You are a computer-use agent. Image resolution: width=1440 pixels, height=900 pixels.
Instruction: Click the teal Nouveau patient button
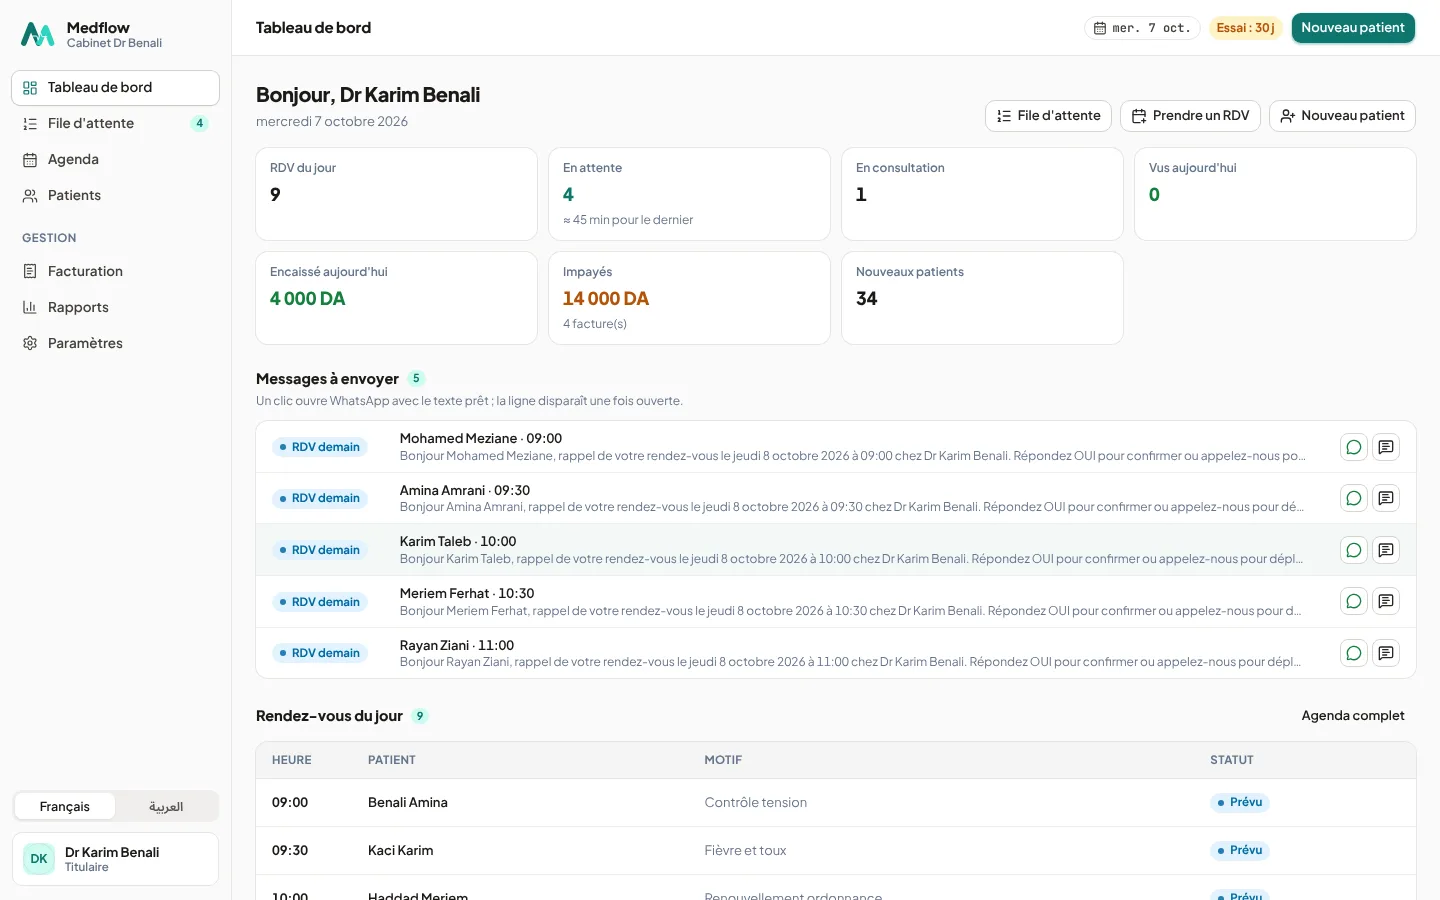[1353, 28]
